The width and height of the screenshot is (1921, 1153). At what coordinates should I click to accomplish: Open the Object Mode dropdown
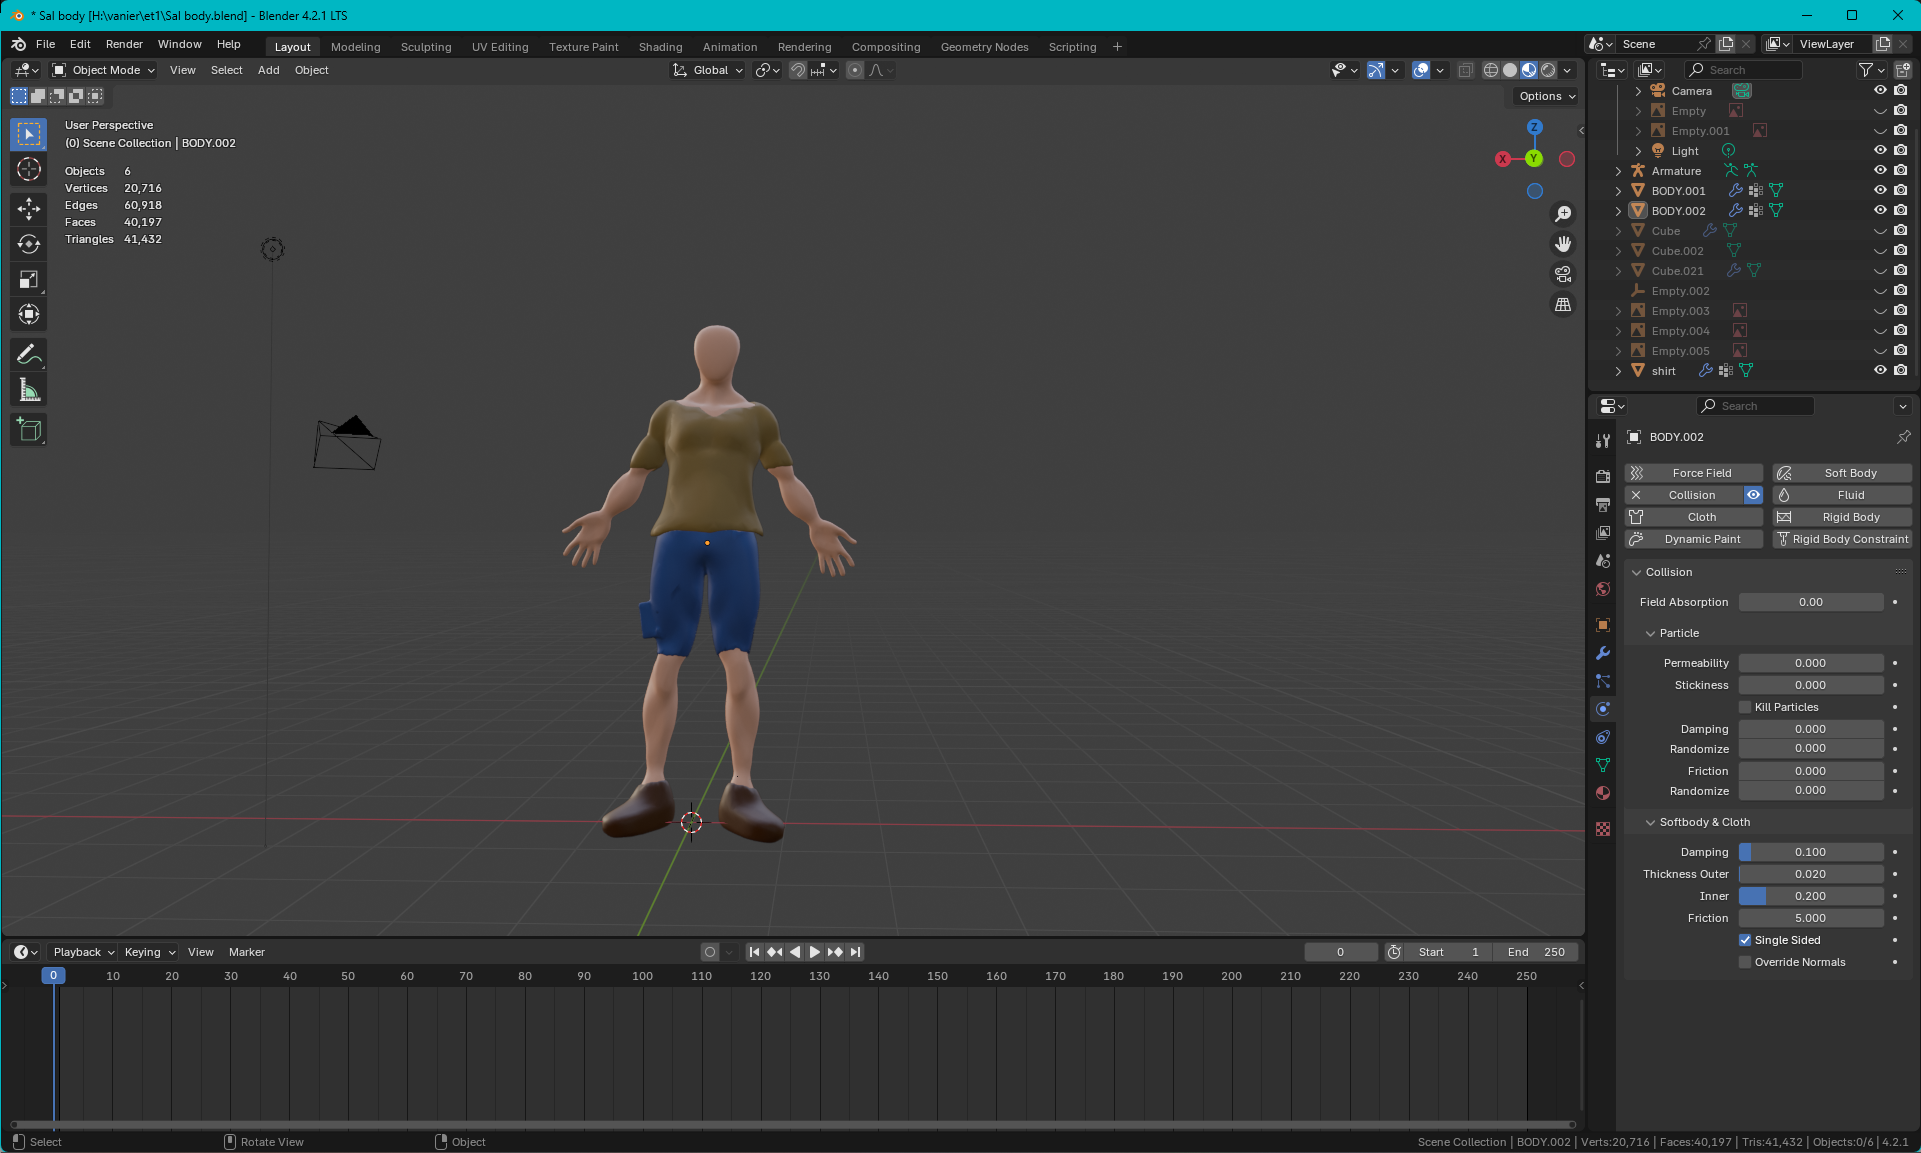pyautogui.click(x=104, y=70)
